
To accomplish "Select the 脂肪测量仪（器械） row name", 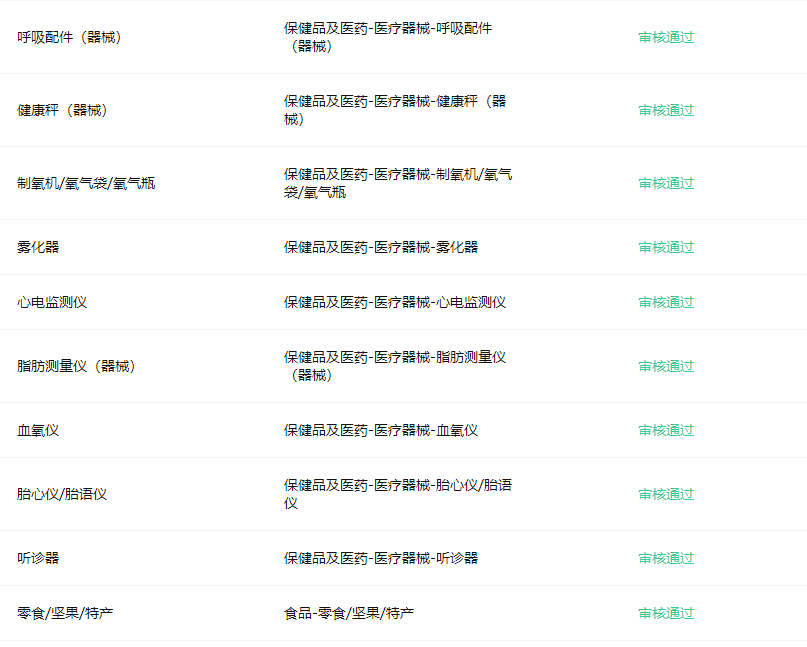I will click(x=76, y=366).
